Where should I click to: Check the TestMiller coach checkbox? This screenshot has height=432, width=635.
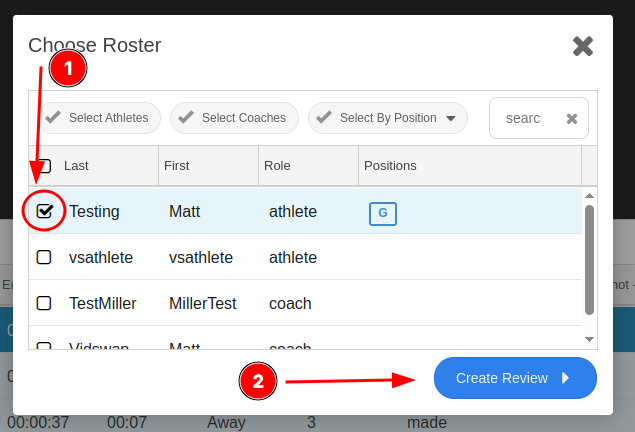pyautogui.click(x=44, y=303)
